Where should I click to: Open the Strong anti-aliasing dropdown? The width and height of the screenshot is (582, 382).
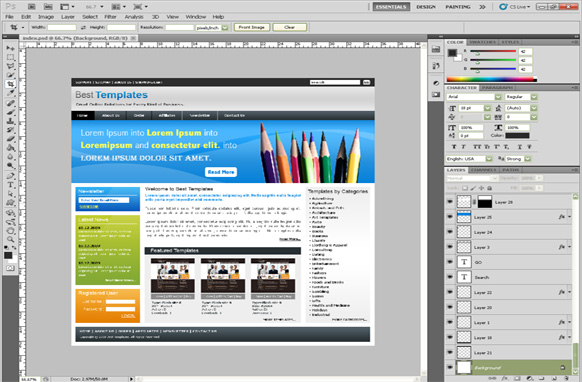[x=528, y=159]
